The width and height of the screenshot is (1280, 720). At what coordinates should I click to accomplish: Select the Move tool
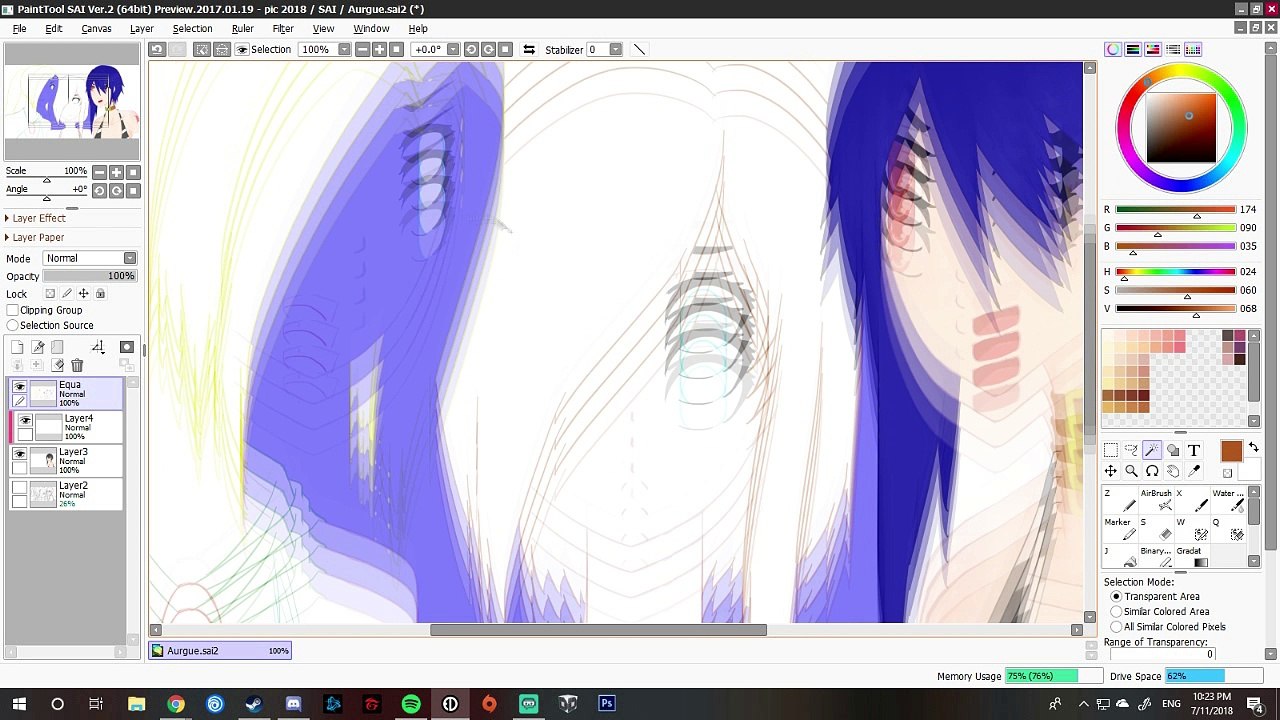pos(1111,471)
